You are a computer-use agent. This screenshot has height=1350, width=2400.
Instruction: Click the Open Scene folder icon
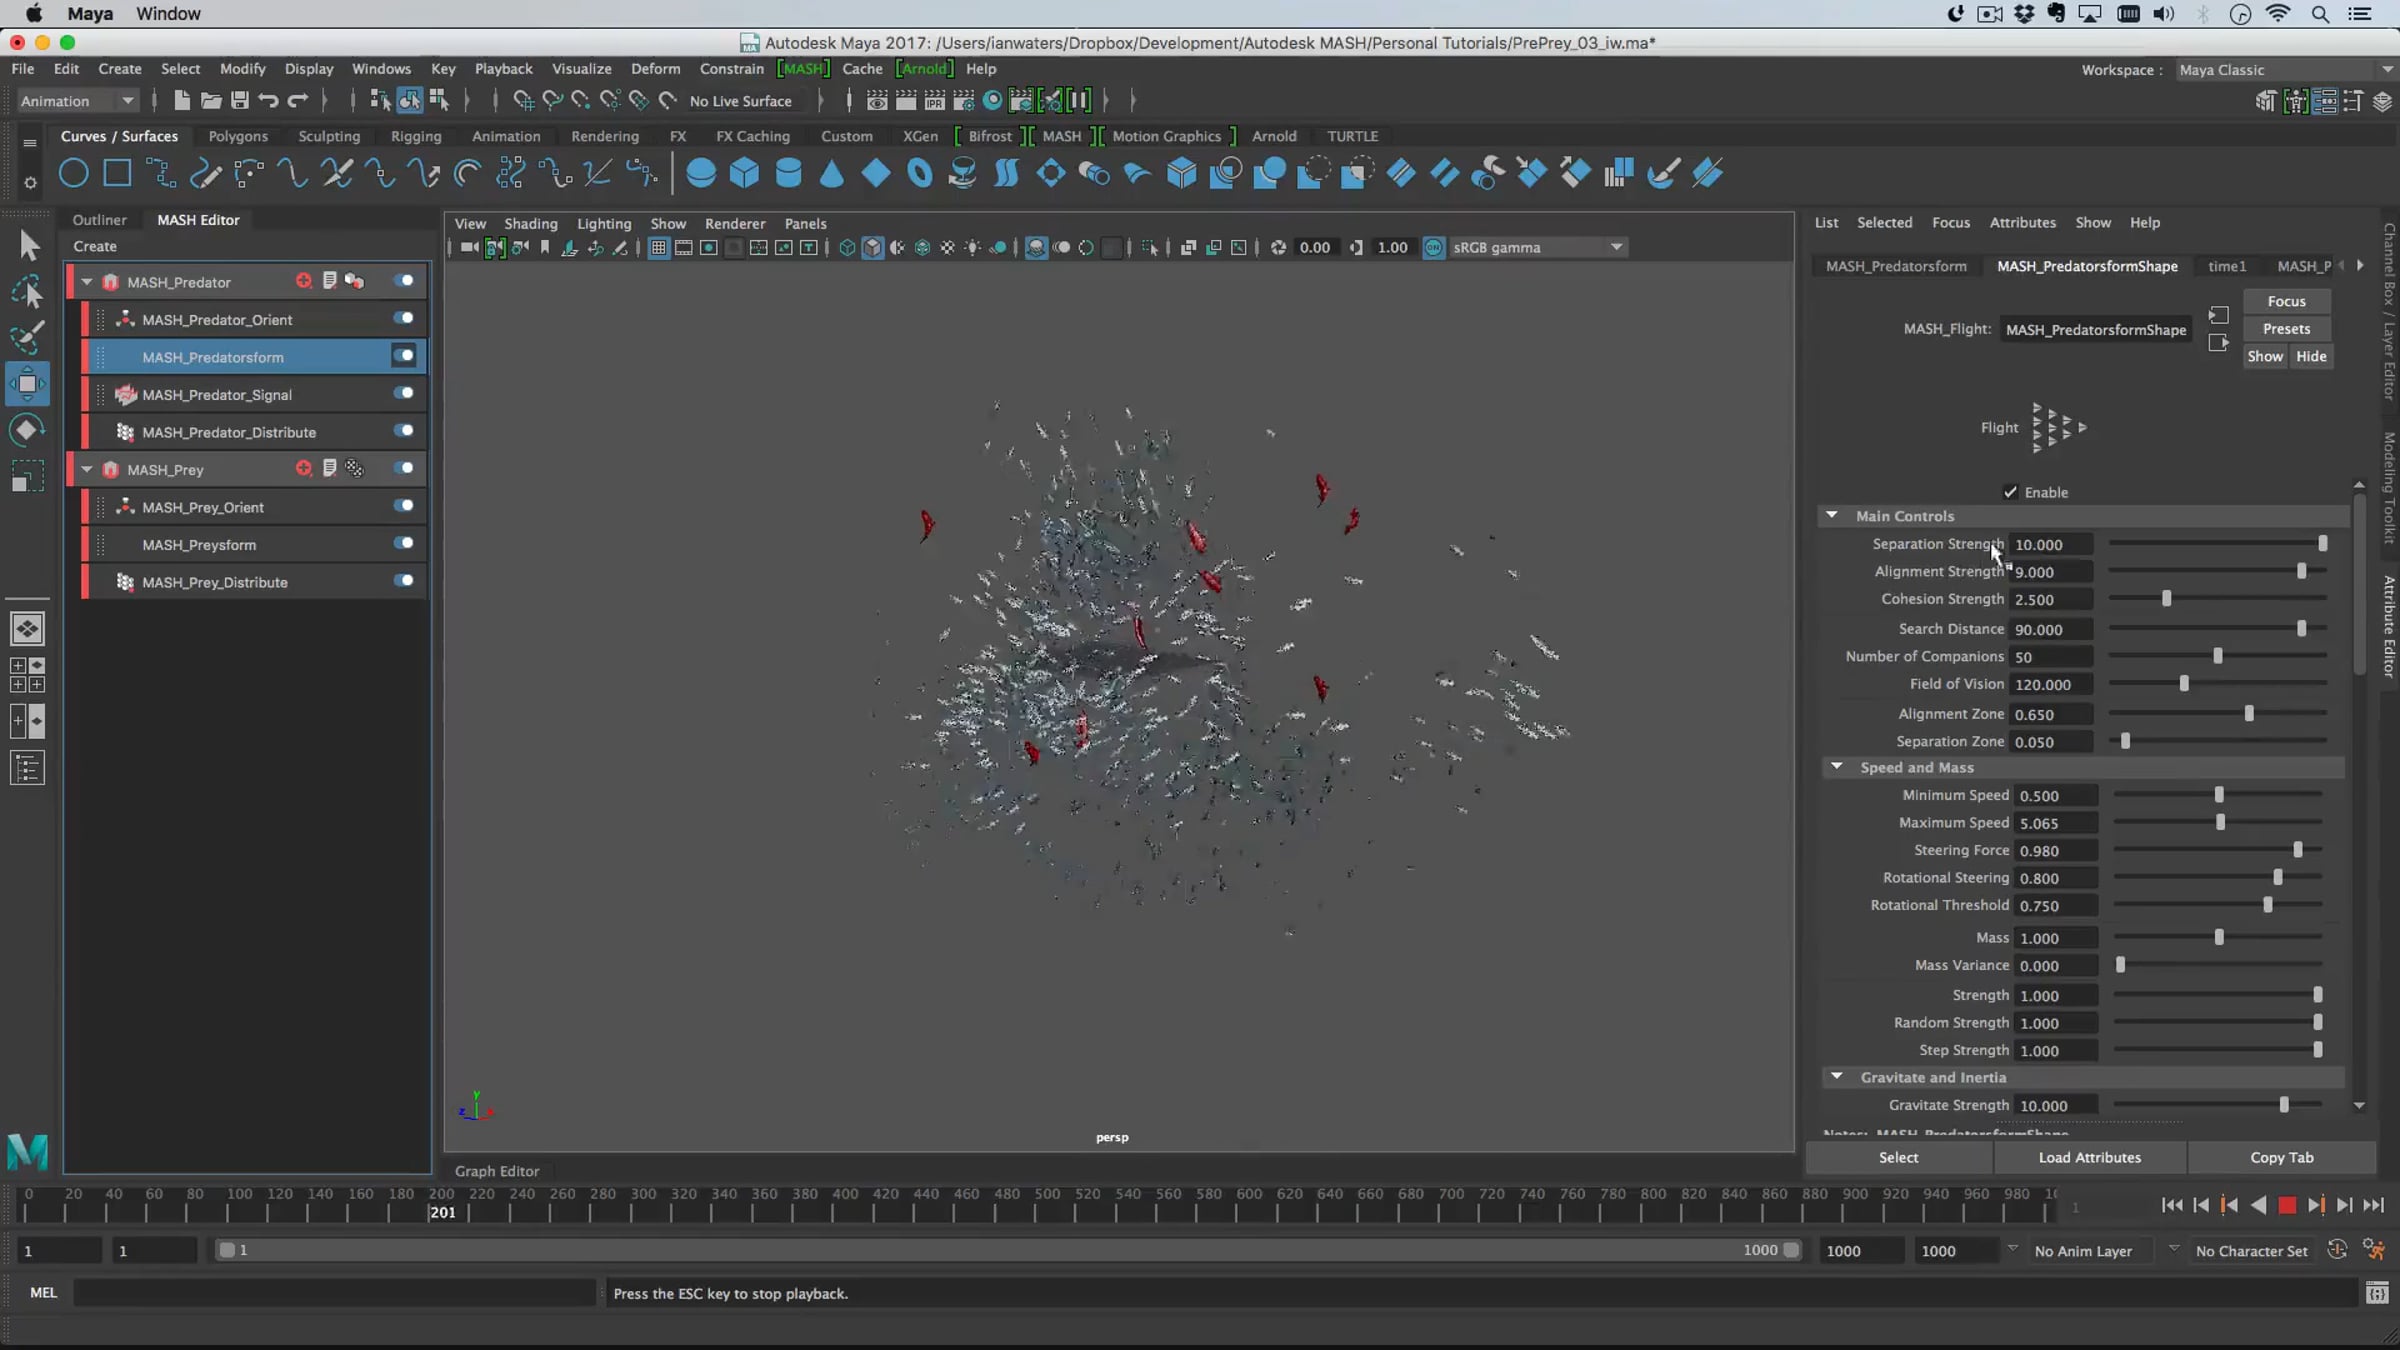(210, 100)
